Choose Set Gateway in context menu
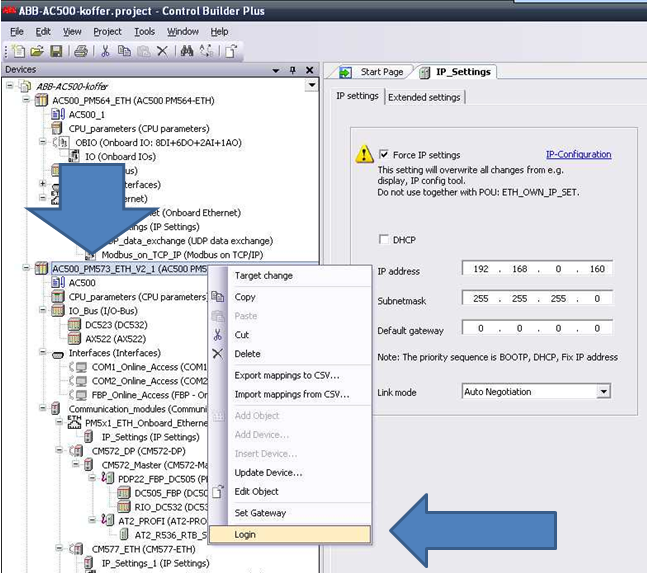Screen dimensions: 647x573 click(260, 513)
